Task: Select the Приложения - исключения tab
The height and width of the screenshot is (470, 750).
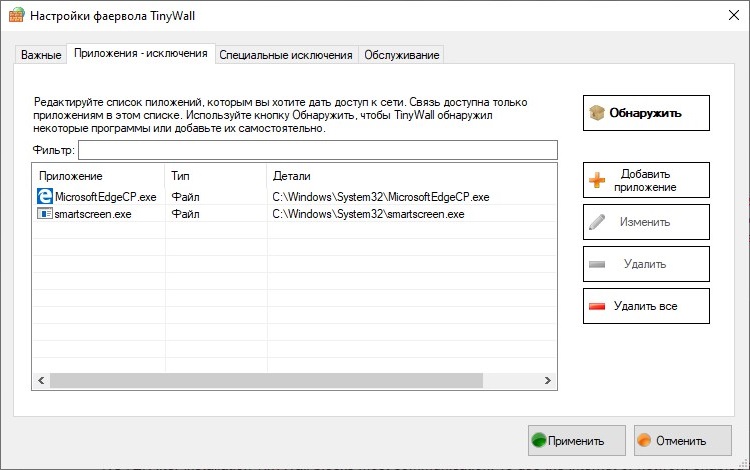Action: tap(141, 54)
